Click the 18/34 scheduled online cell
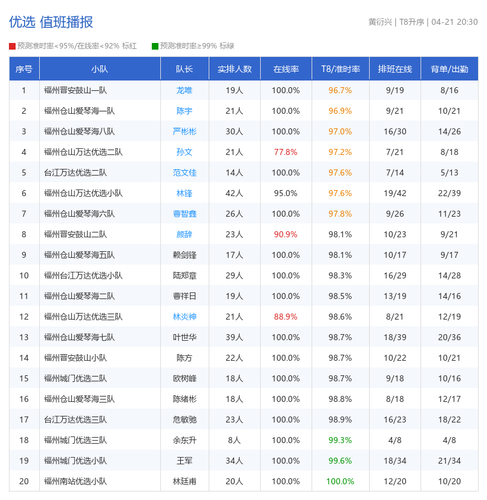 (395, 461)
